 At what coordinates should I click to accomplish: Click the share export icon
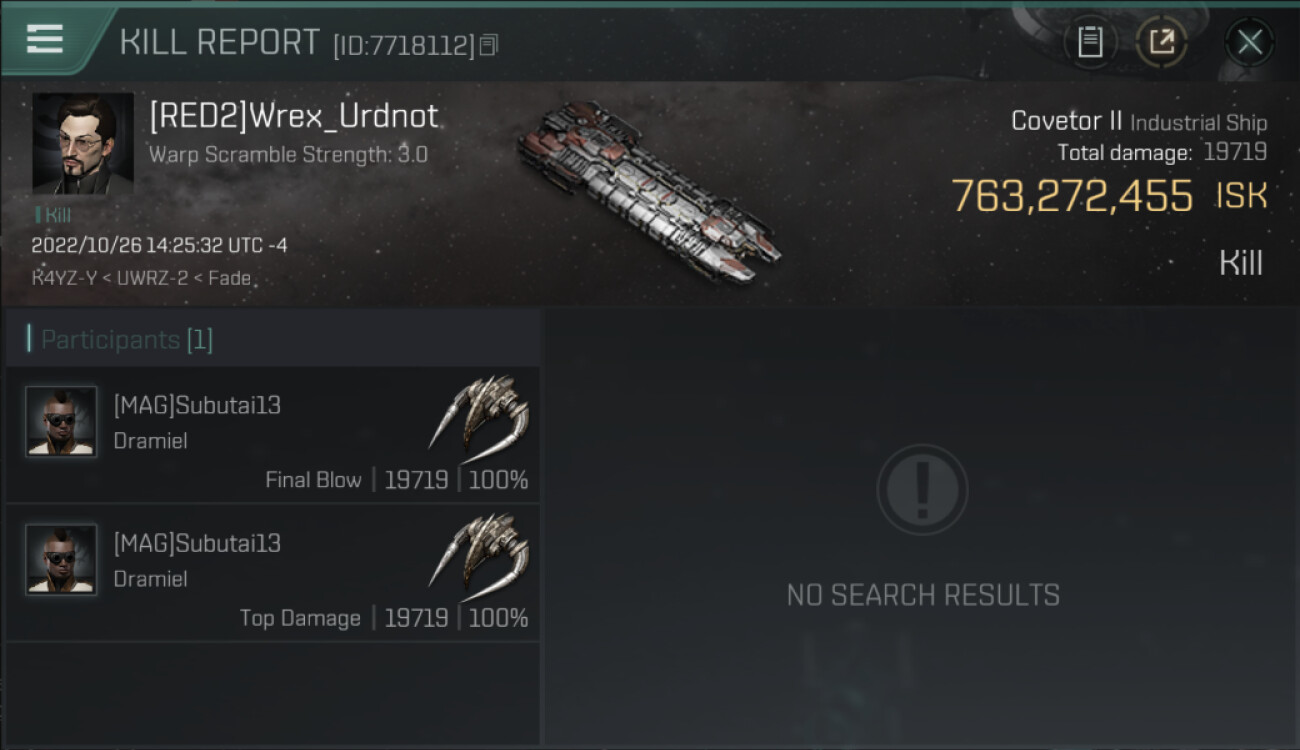(1161, 42)
